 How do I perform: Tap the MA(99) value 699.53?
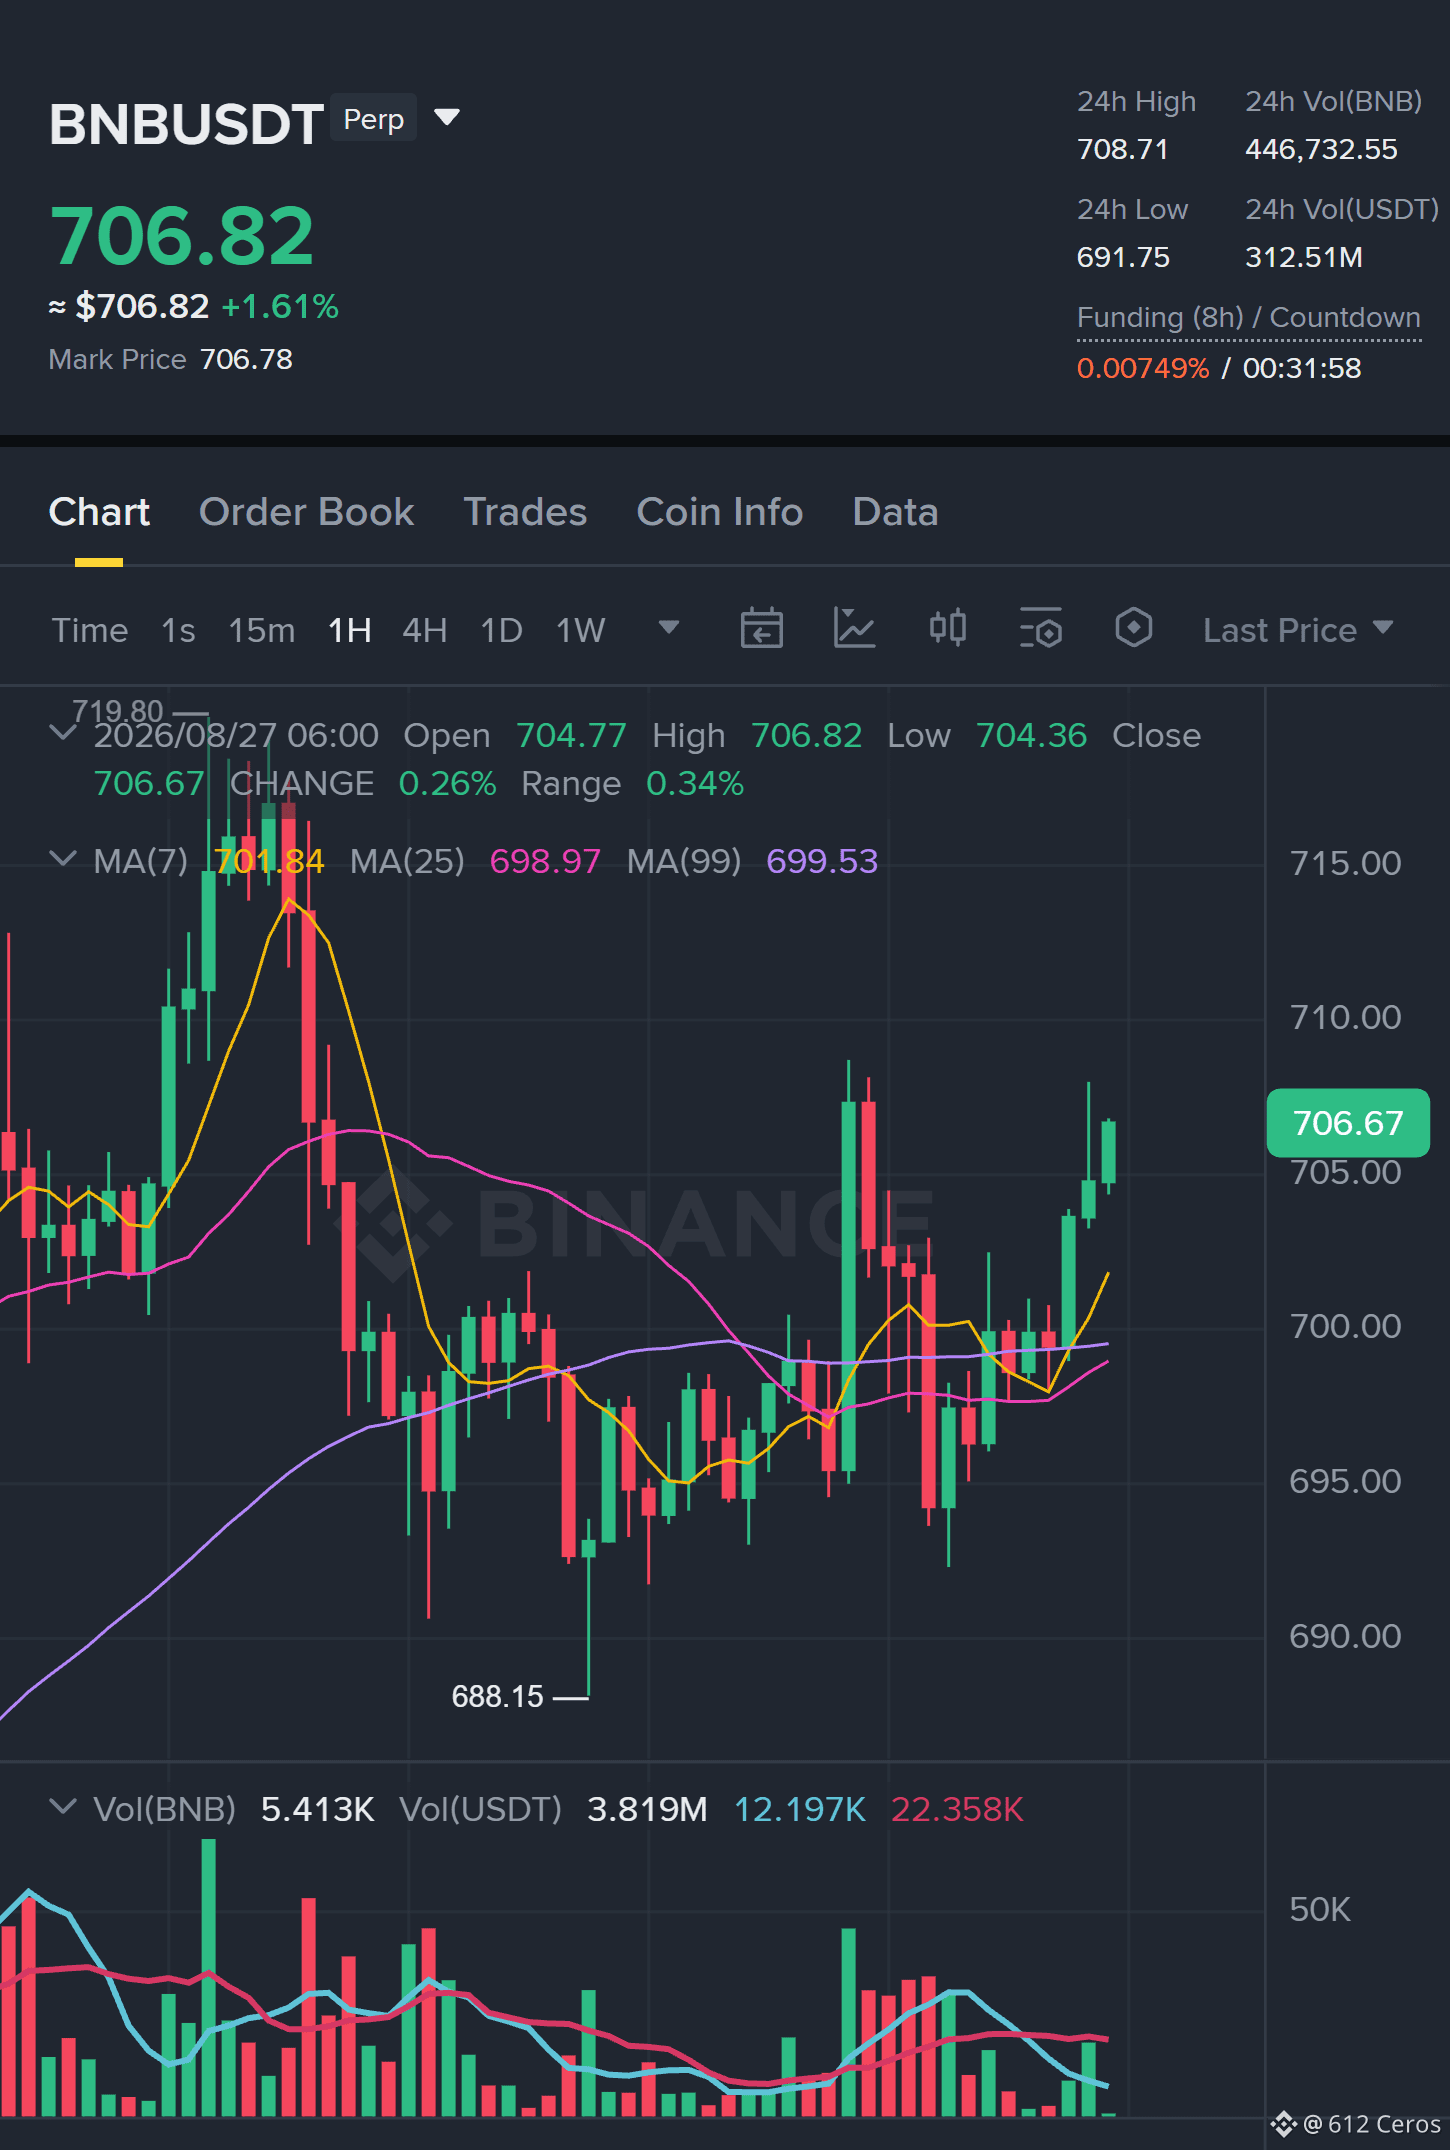point(822,861)
